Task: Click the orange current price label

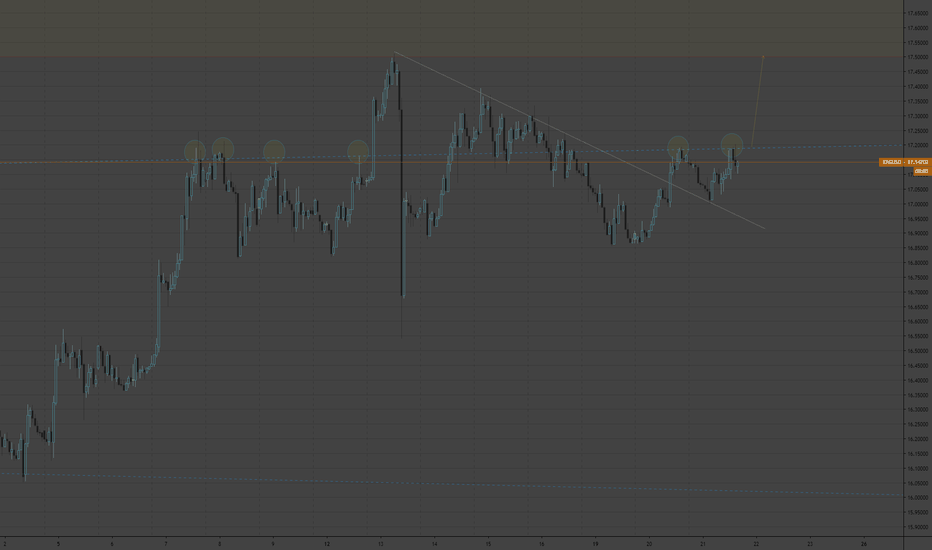Action: click(x=905, y=162)
